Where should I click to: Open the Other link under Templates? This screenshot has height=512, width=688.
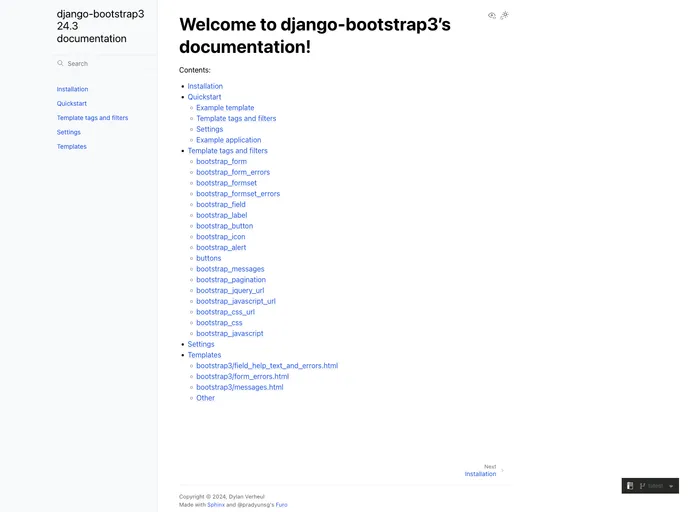click(205, 398)
